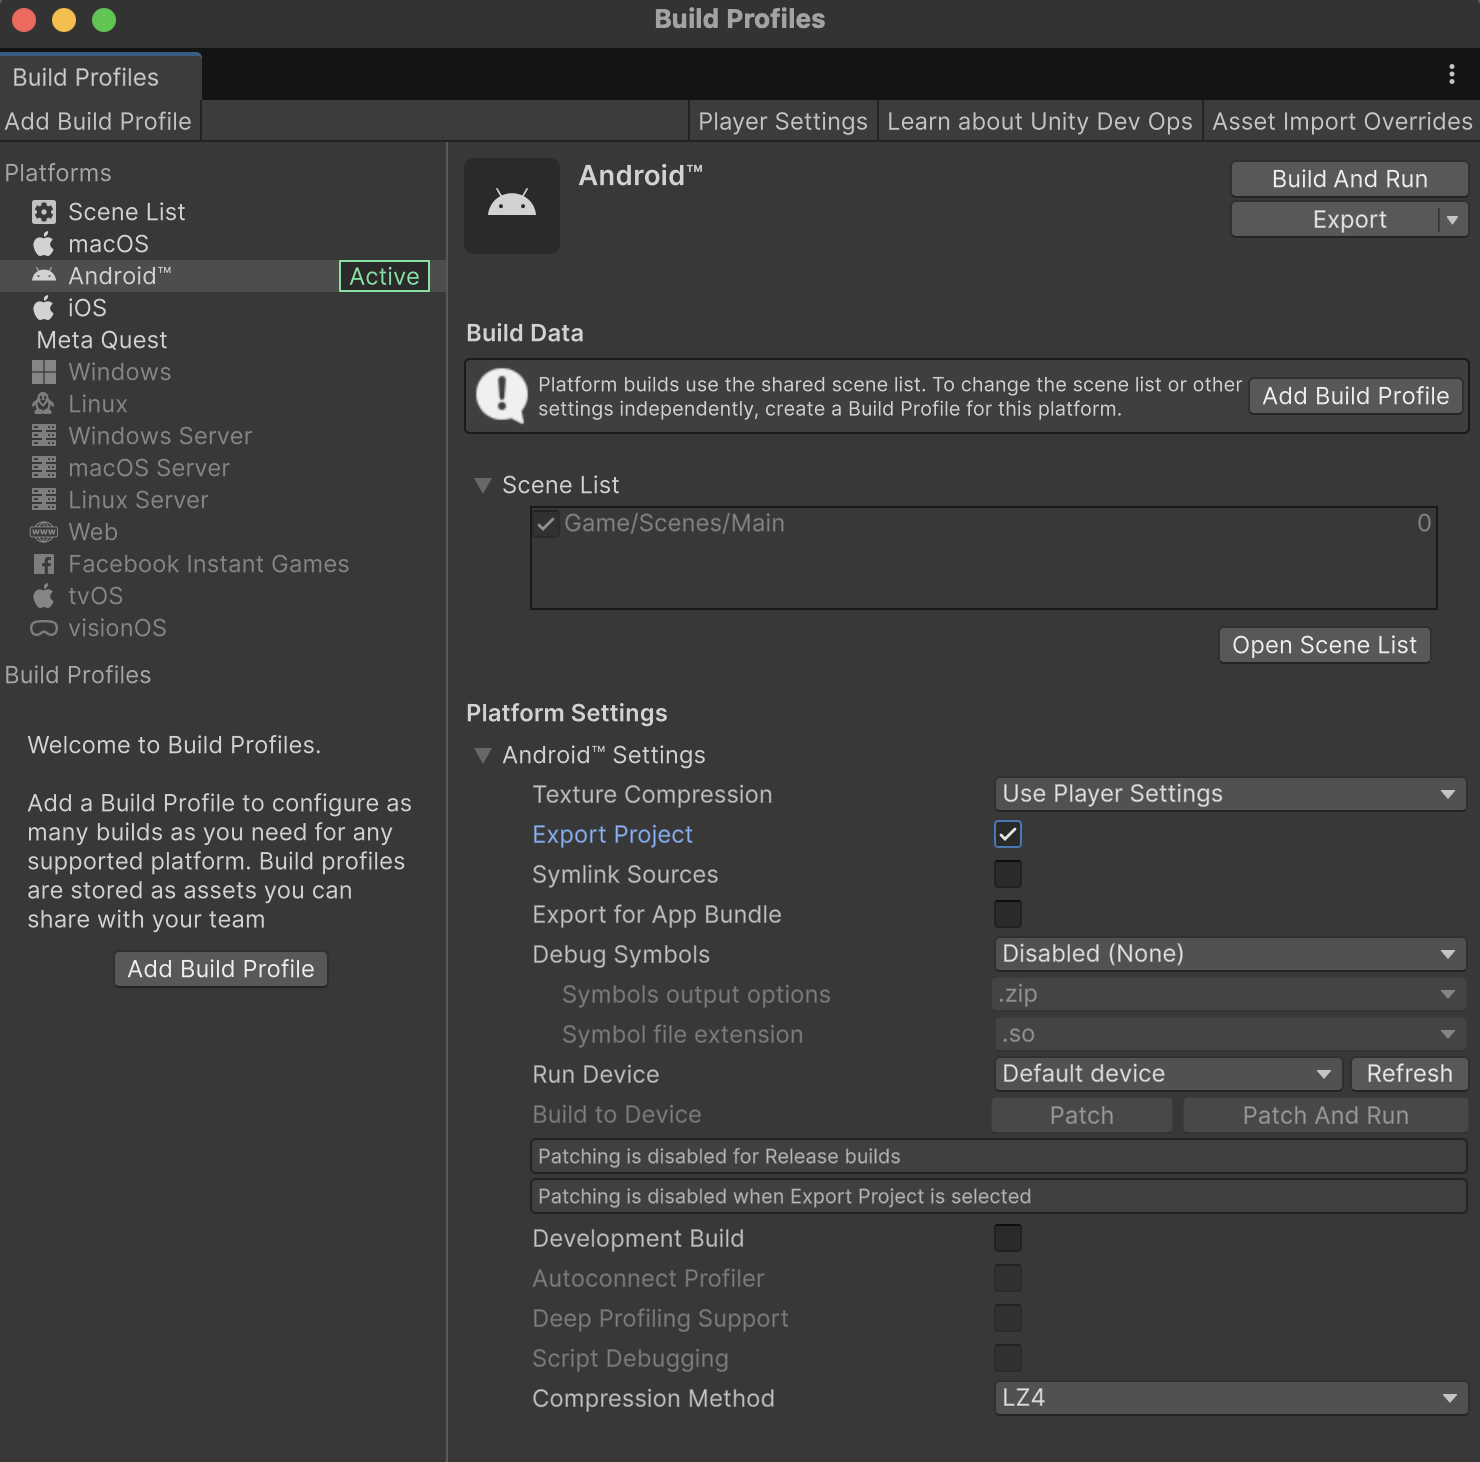Image resolution: width=1480 pixels, height=1462 pixels.
Task: Click the Linux penguin icon
Action: pyautogui.click(x=44, y=404)
